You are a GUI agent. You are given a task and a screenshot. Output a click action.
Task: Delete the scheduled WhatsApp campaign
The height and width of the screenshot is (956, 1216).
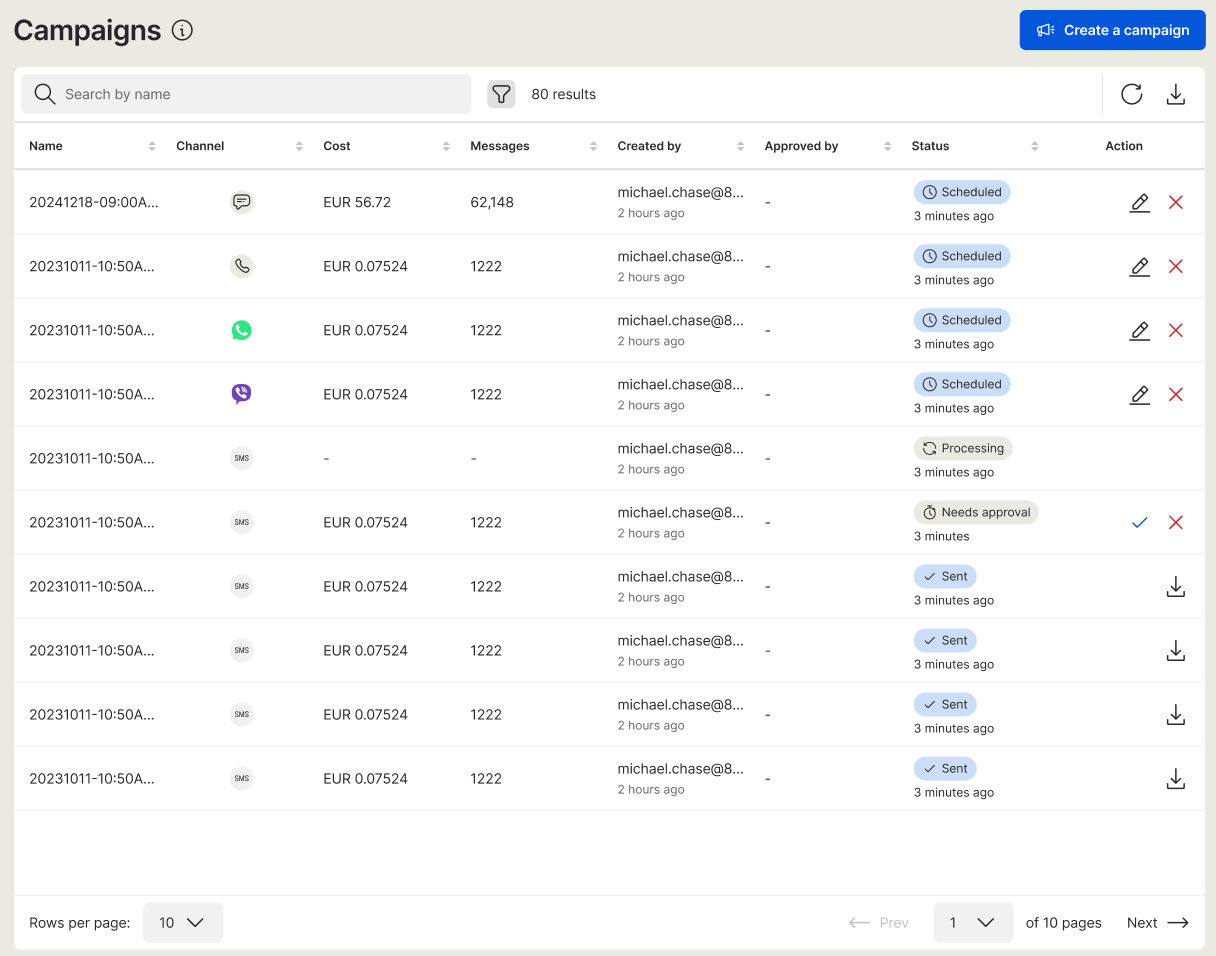[1176, 331]
